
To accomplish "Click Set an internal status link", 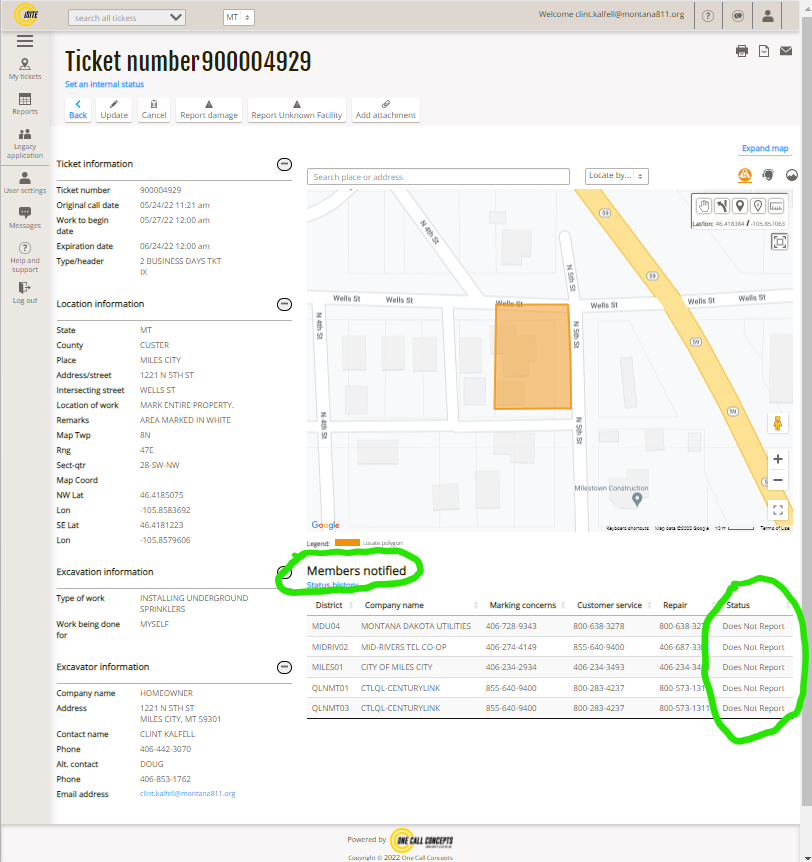I will (x=104, y=84).
